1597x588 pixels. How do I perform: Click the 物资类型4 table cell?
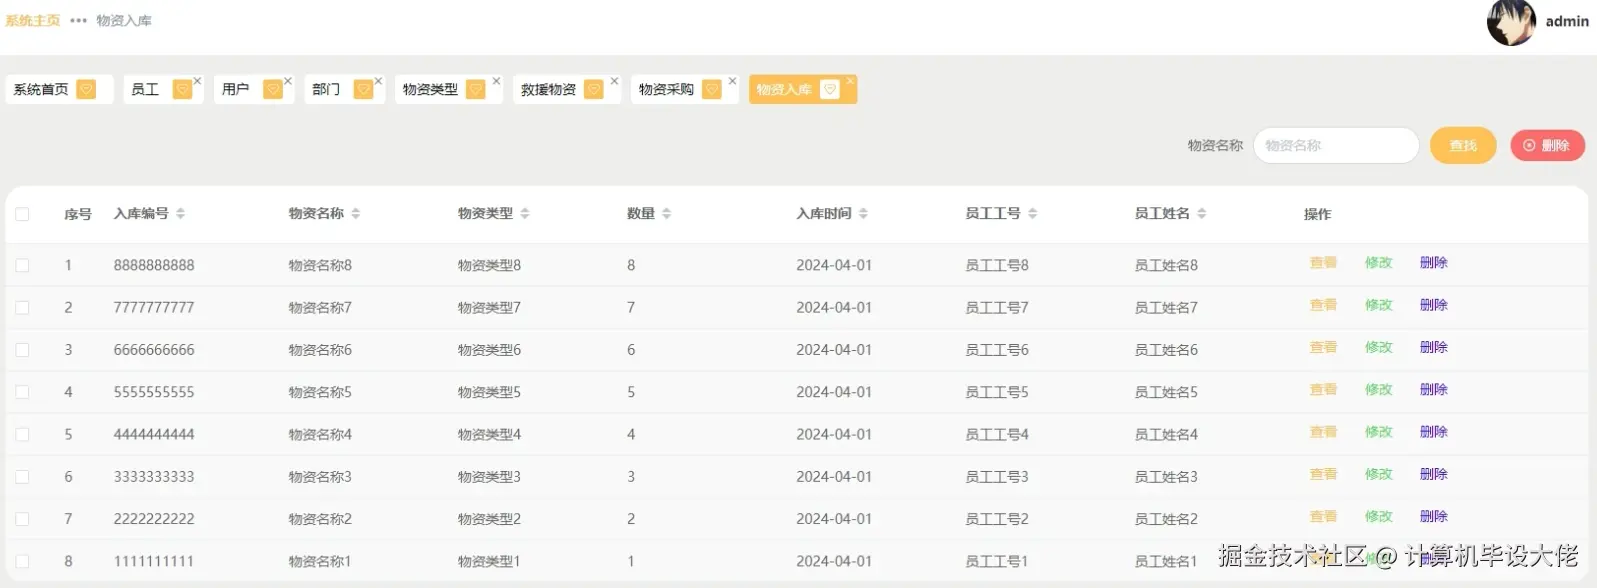489,434
